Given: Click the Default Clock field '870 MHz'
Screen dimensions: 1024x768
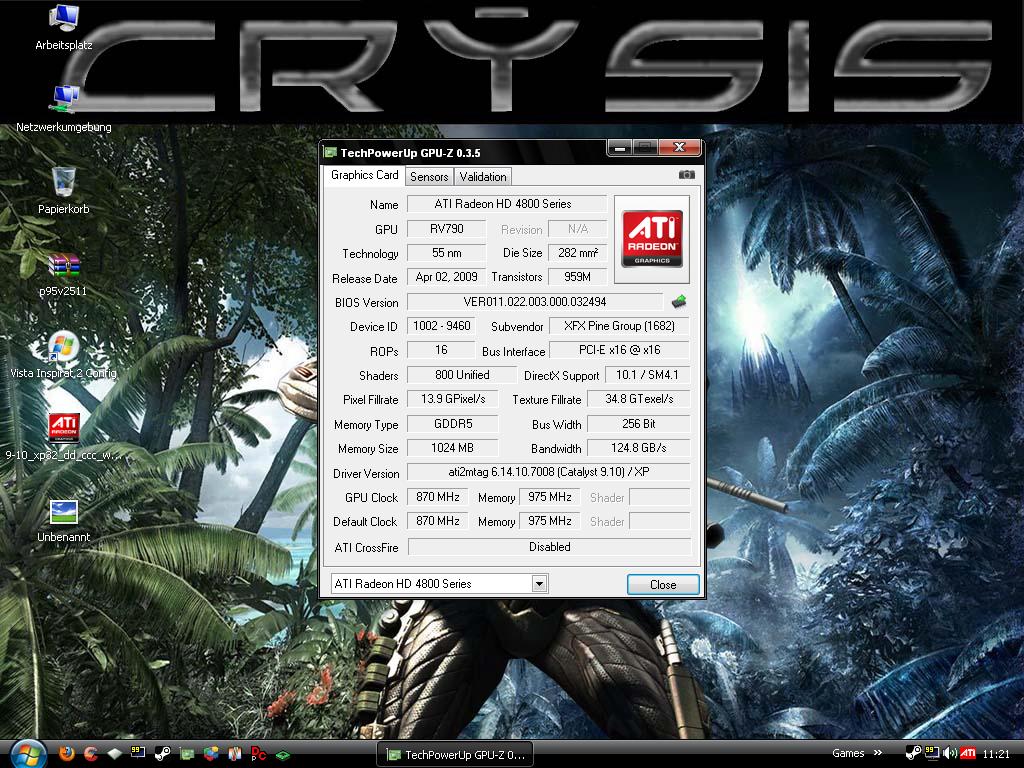Looking at the screenshot, I should [x=438, y=521].
